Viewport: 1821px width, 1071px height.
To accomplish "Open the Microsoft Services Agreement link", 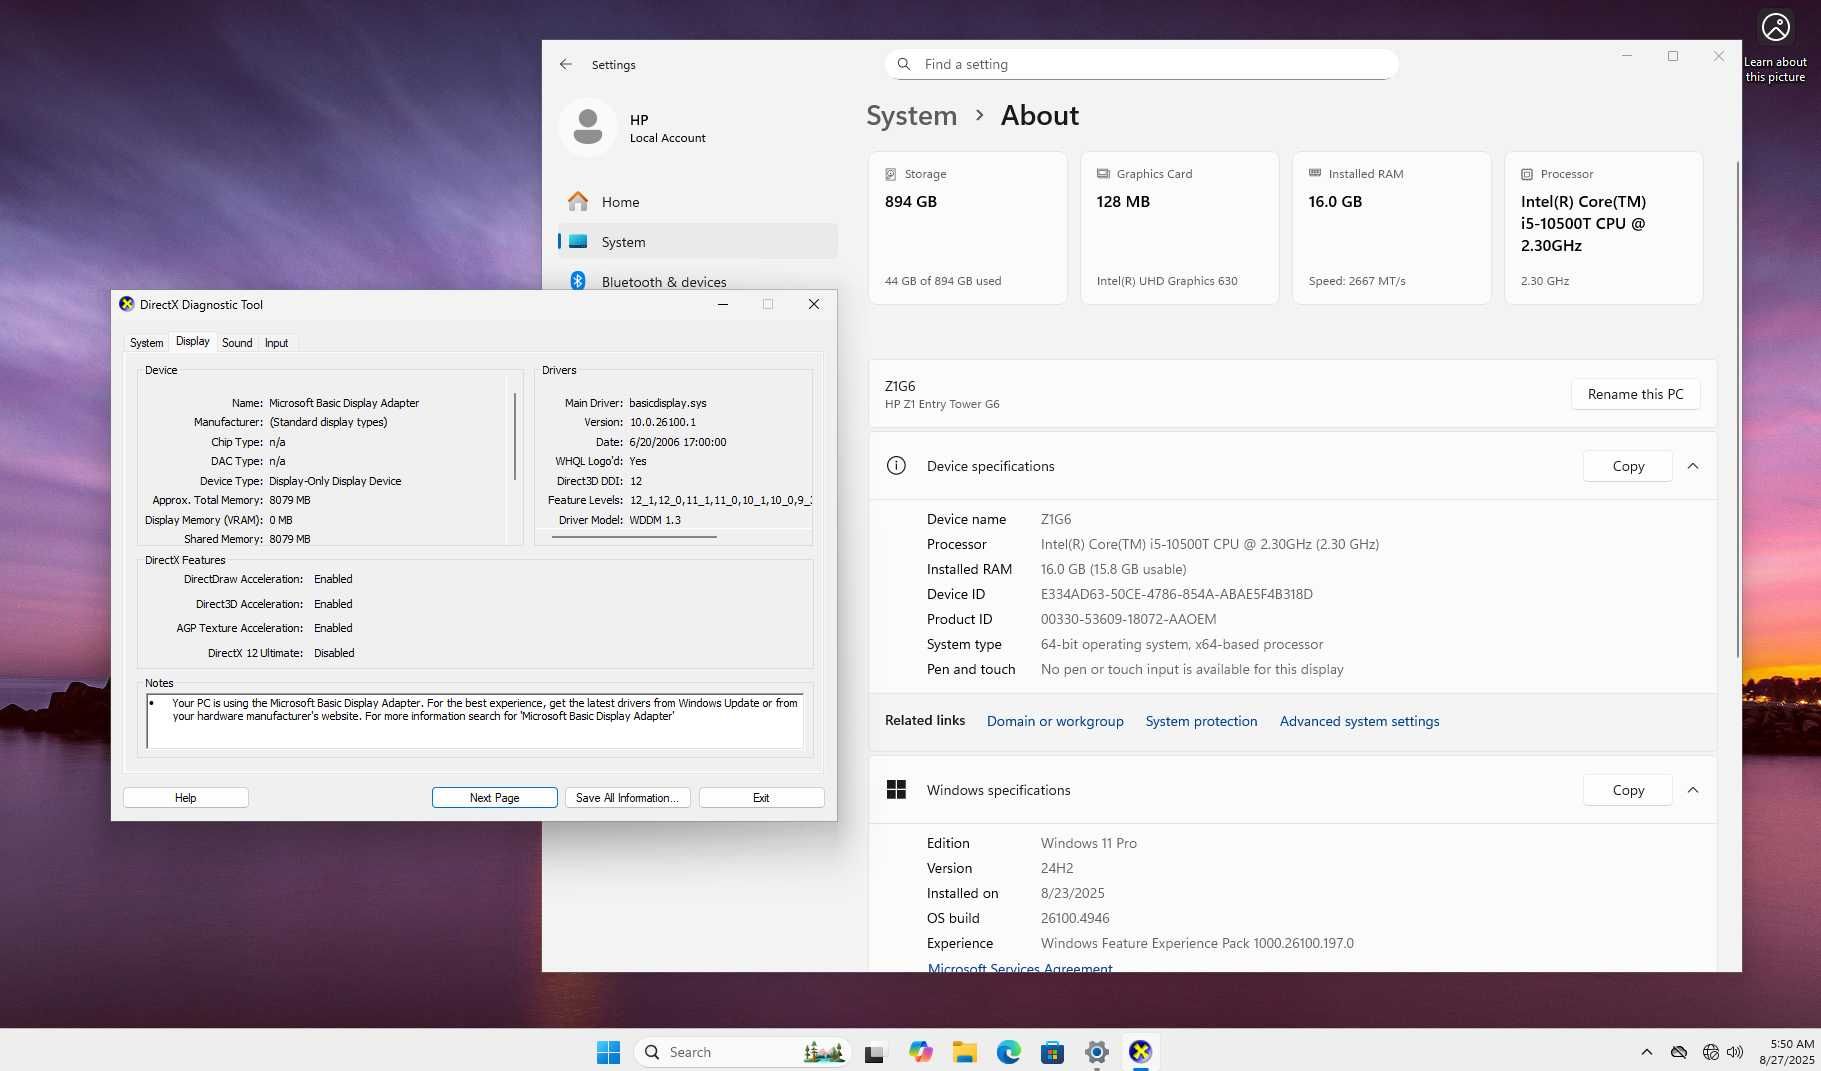I will 1020,968.
